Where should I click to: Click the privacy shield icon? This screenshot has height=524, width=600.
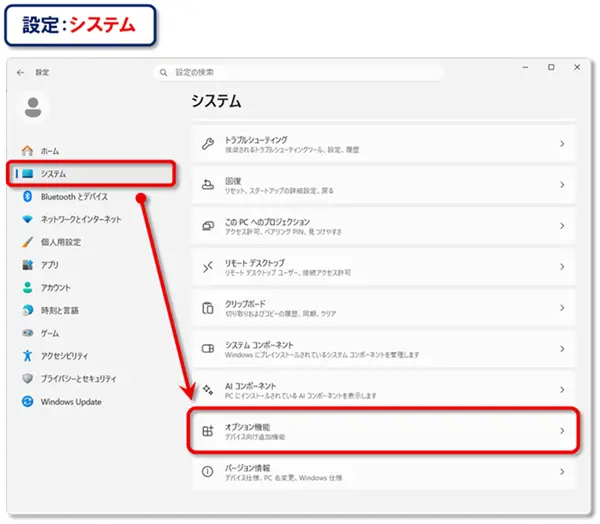[28, 379]
